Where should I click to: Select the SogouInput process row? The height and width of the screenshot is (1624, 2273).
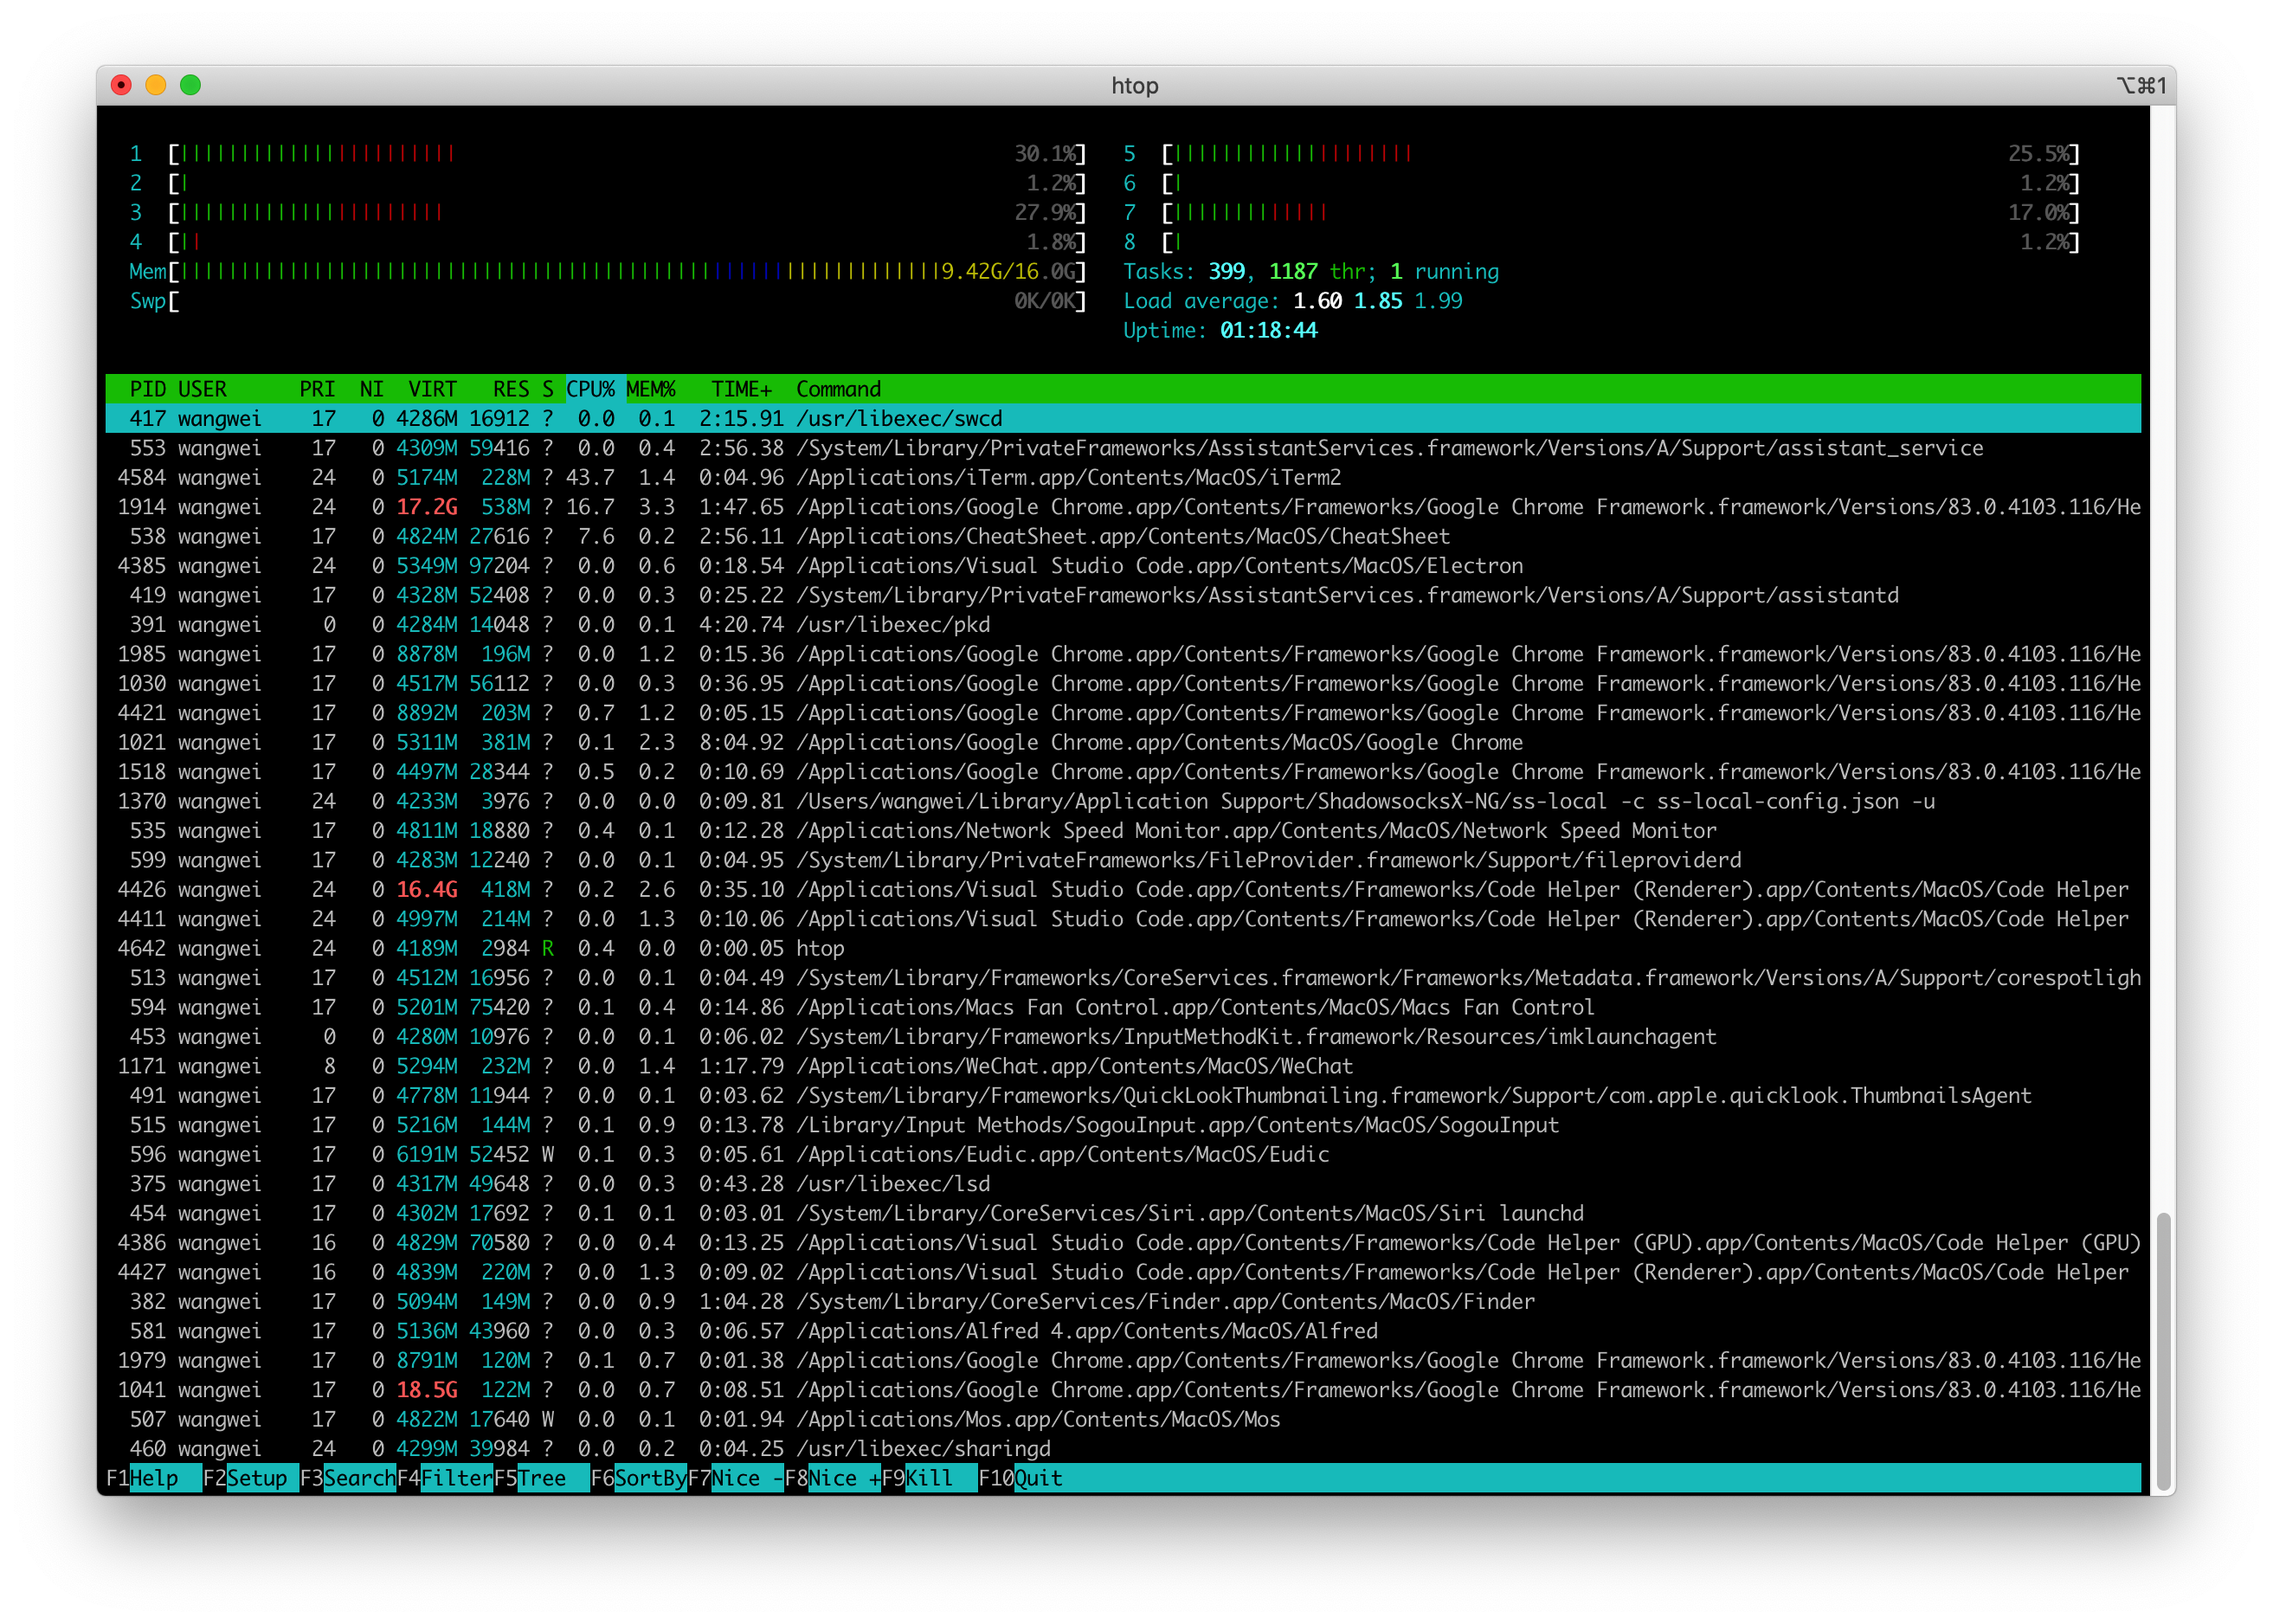(1123, 1125)
